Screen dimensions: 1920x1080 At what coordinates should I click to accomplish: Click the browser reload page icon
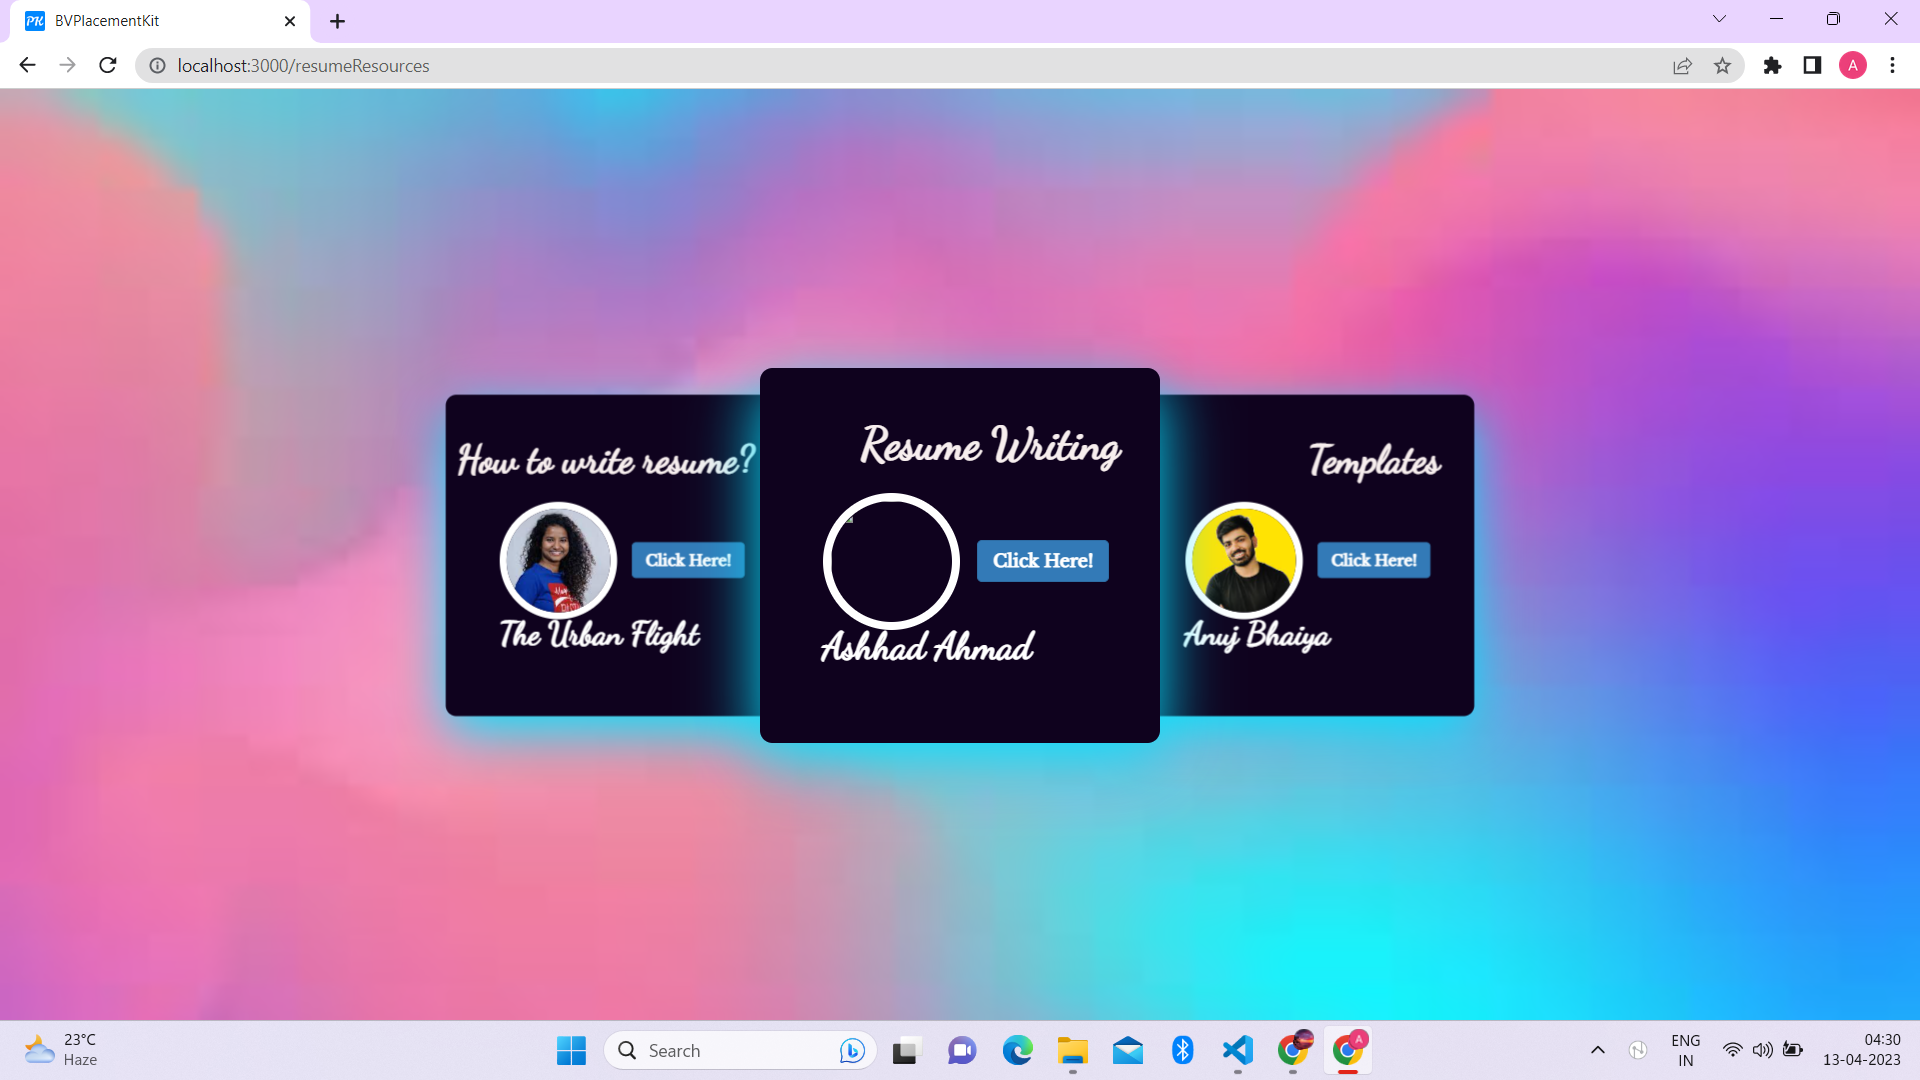[x=108, y=65]
